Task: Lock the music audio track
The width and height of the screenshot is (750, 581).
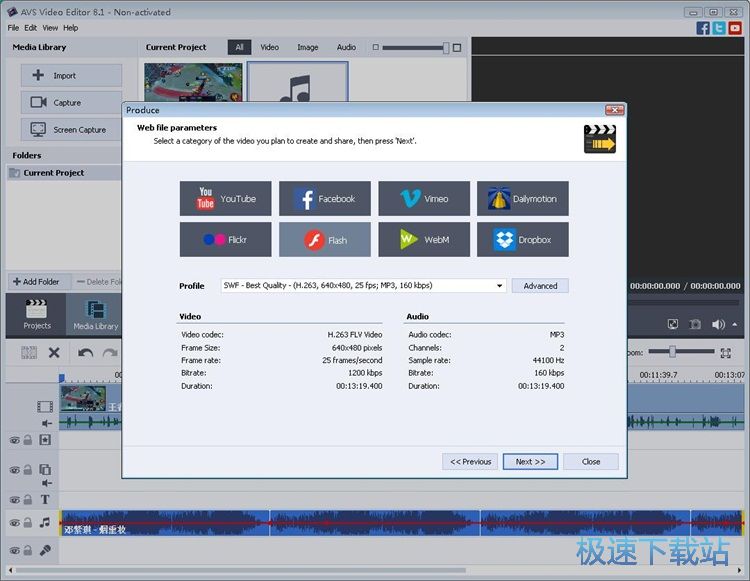Action: pyautogui.click(x=28, y=523)
